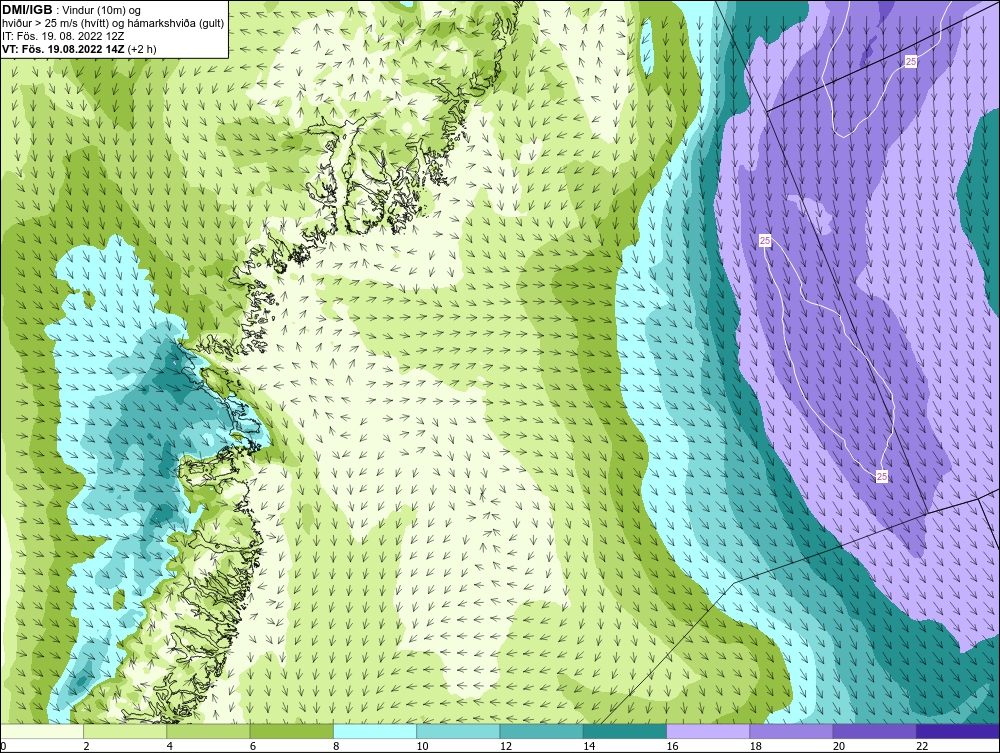Click the '6' tick label on color scale

click(253, 747)
